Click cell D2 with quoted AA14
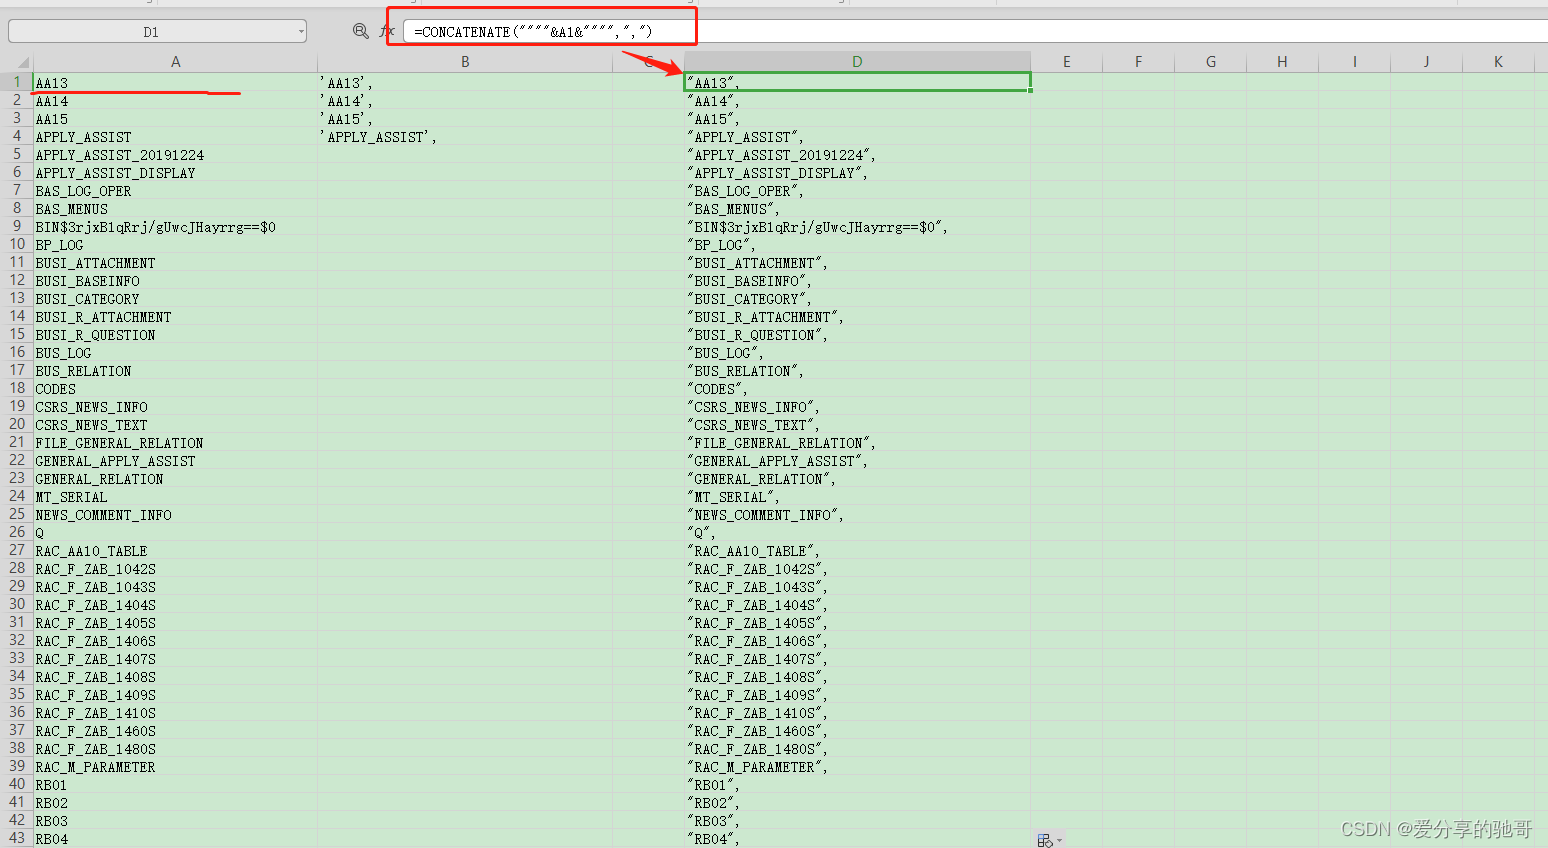Viewport: 1548px width, 848px height. click(x=858, y=101)
